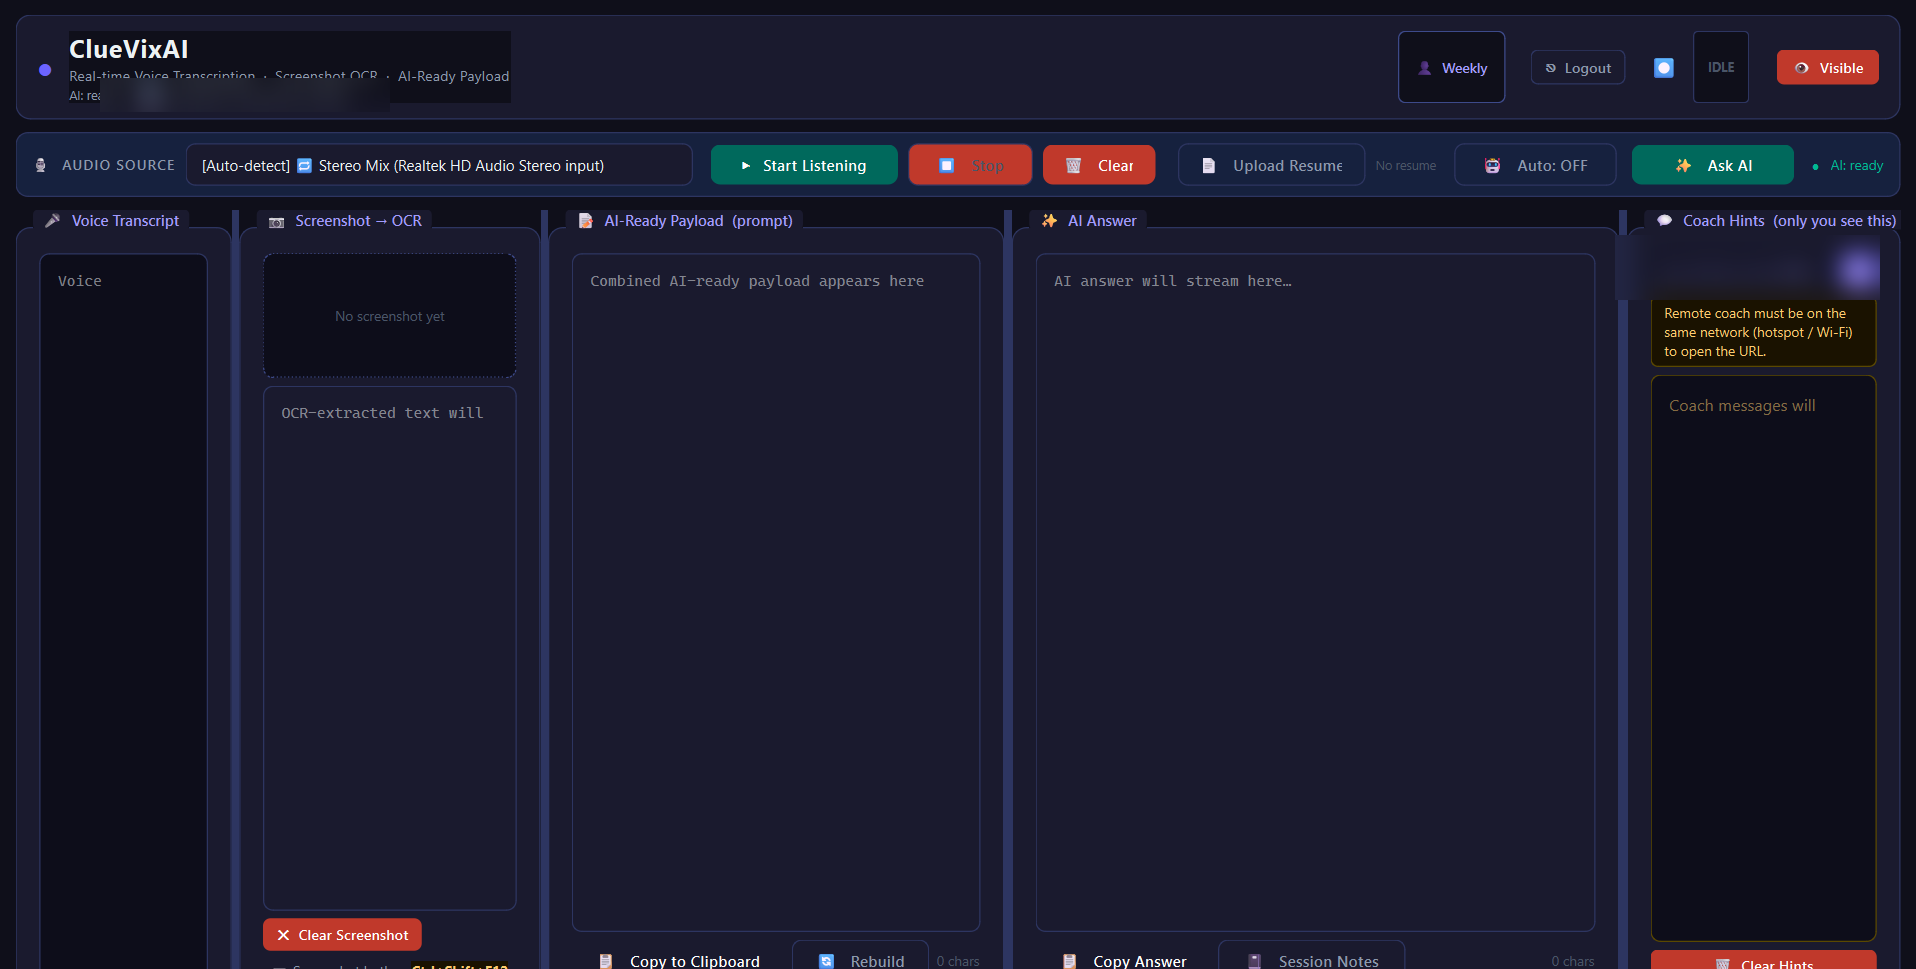The width and height of the screenshot is (1916, 969).
Task: Click the Combined AI-ready payload text area
Action: pyautogui.click(x=776, y=592)
